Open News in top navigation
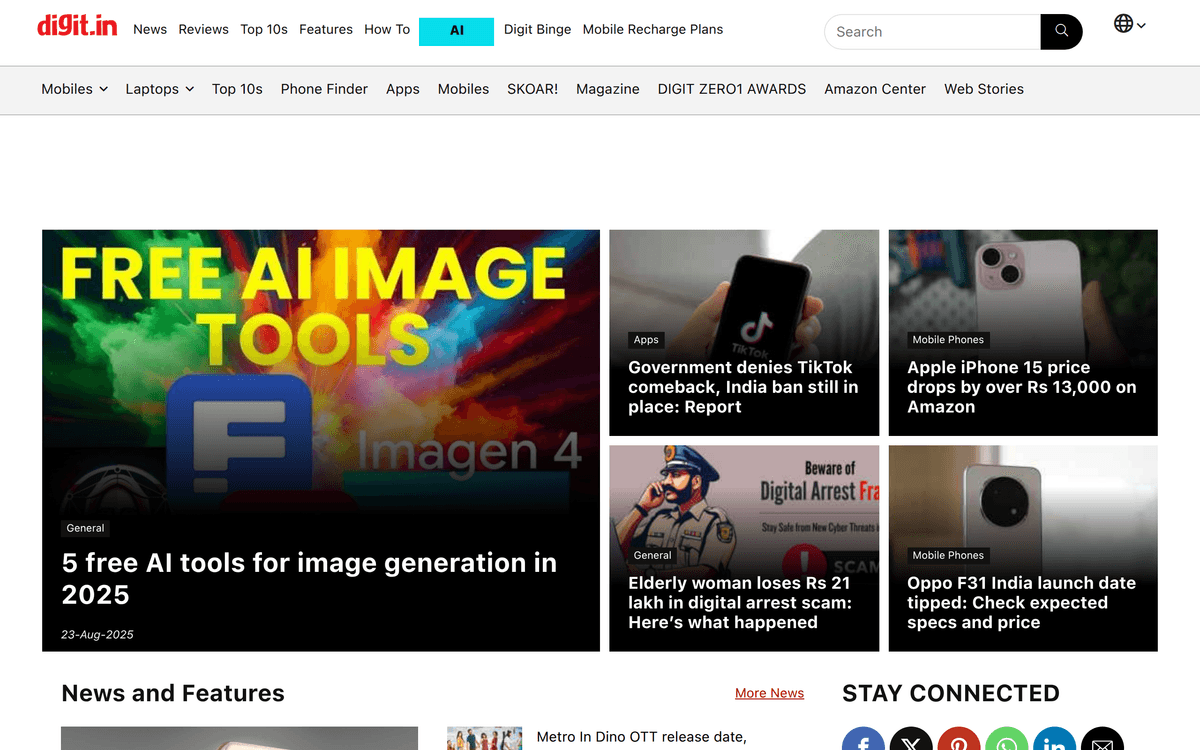 [150, 29]
